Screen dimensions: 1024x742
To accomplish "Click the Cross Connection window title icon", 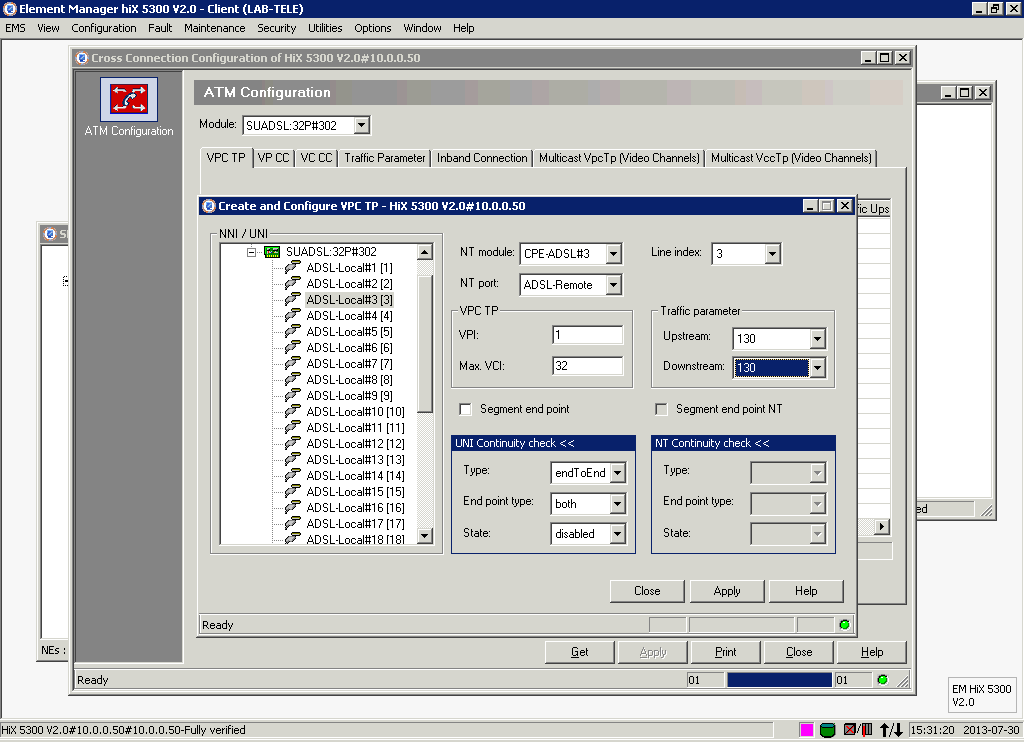I will 82,57.
